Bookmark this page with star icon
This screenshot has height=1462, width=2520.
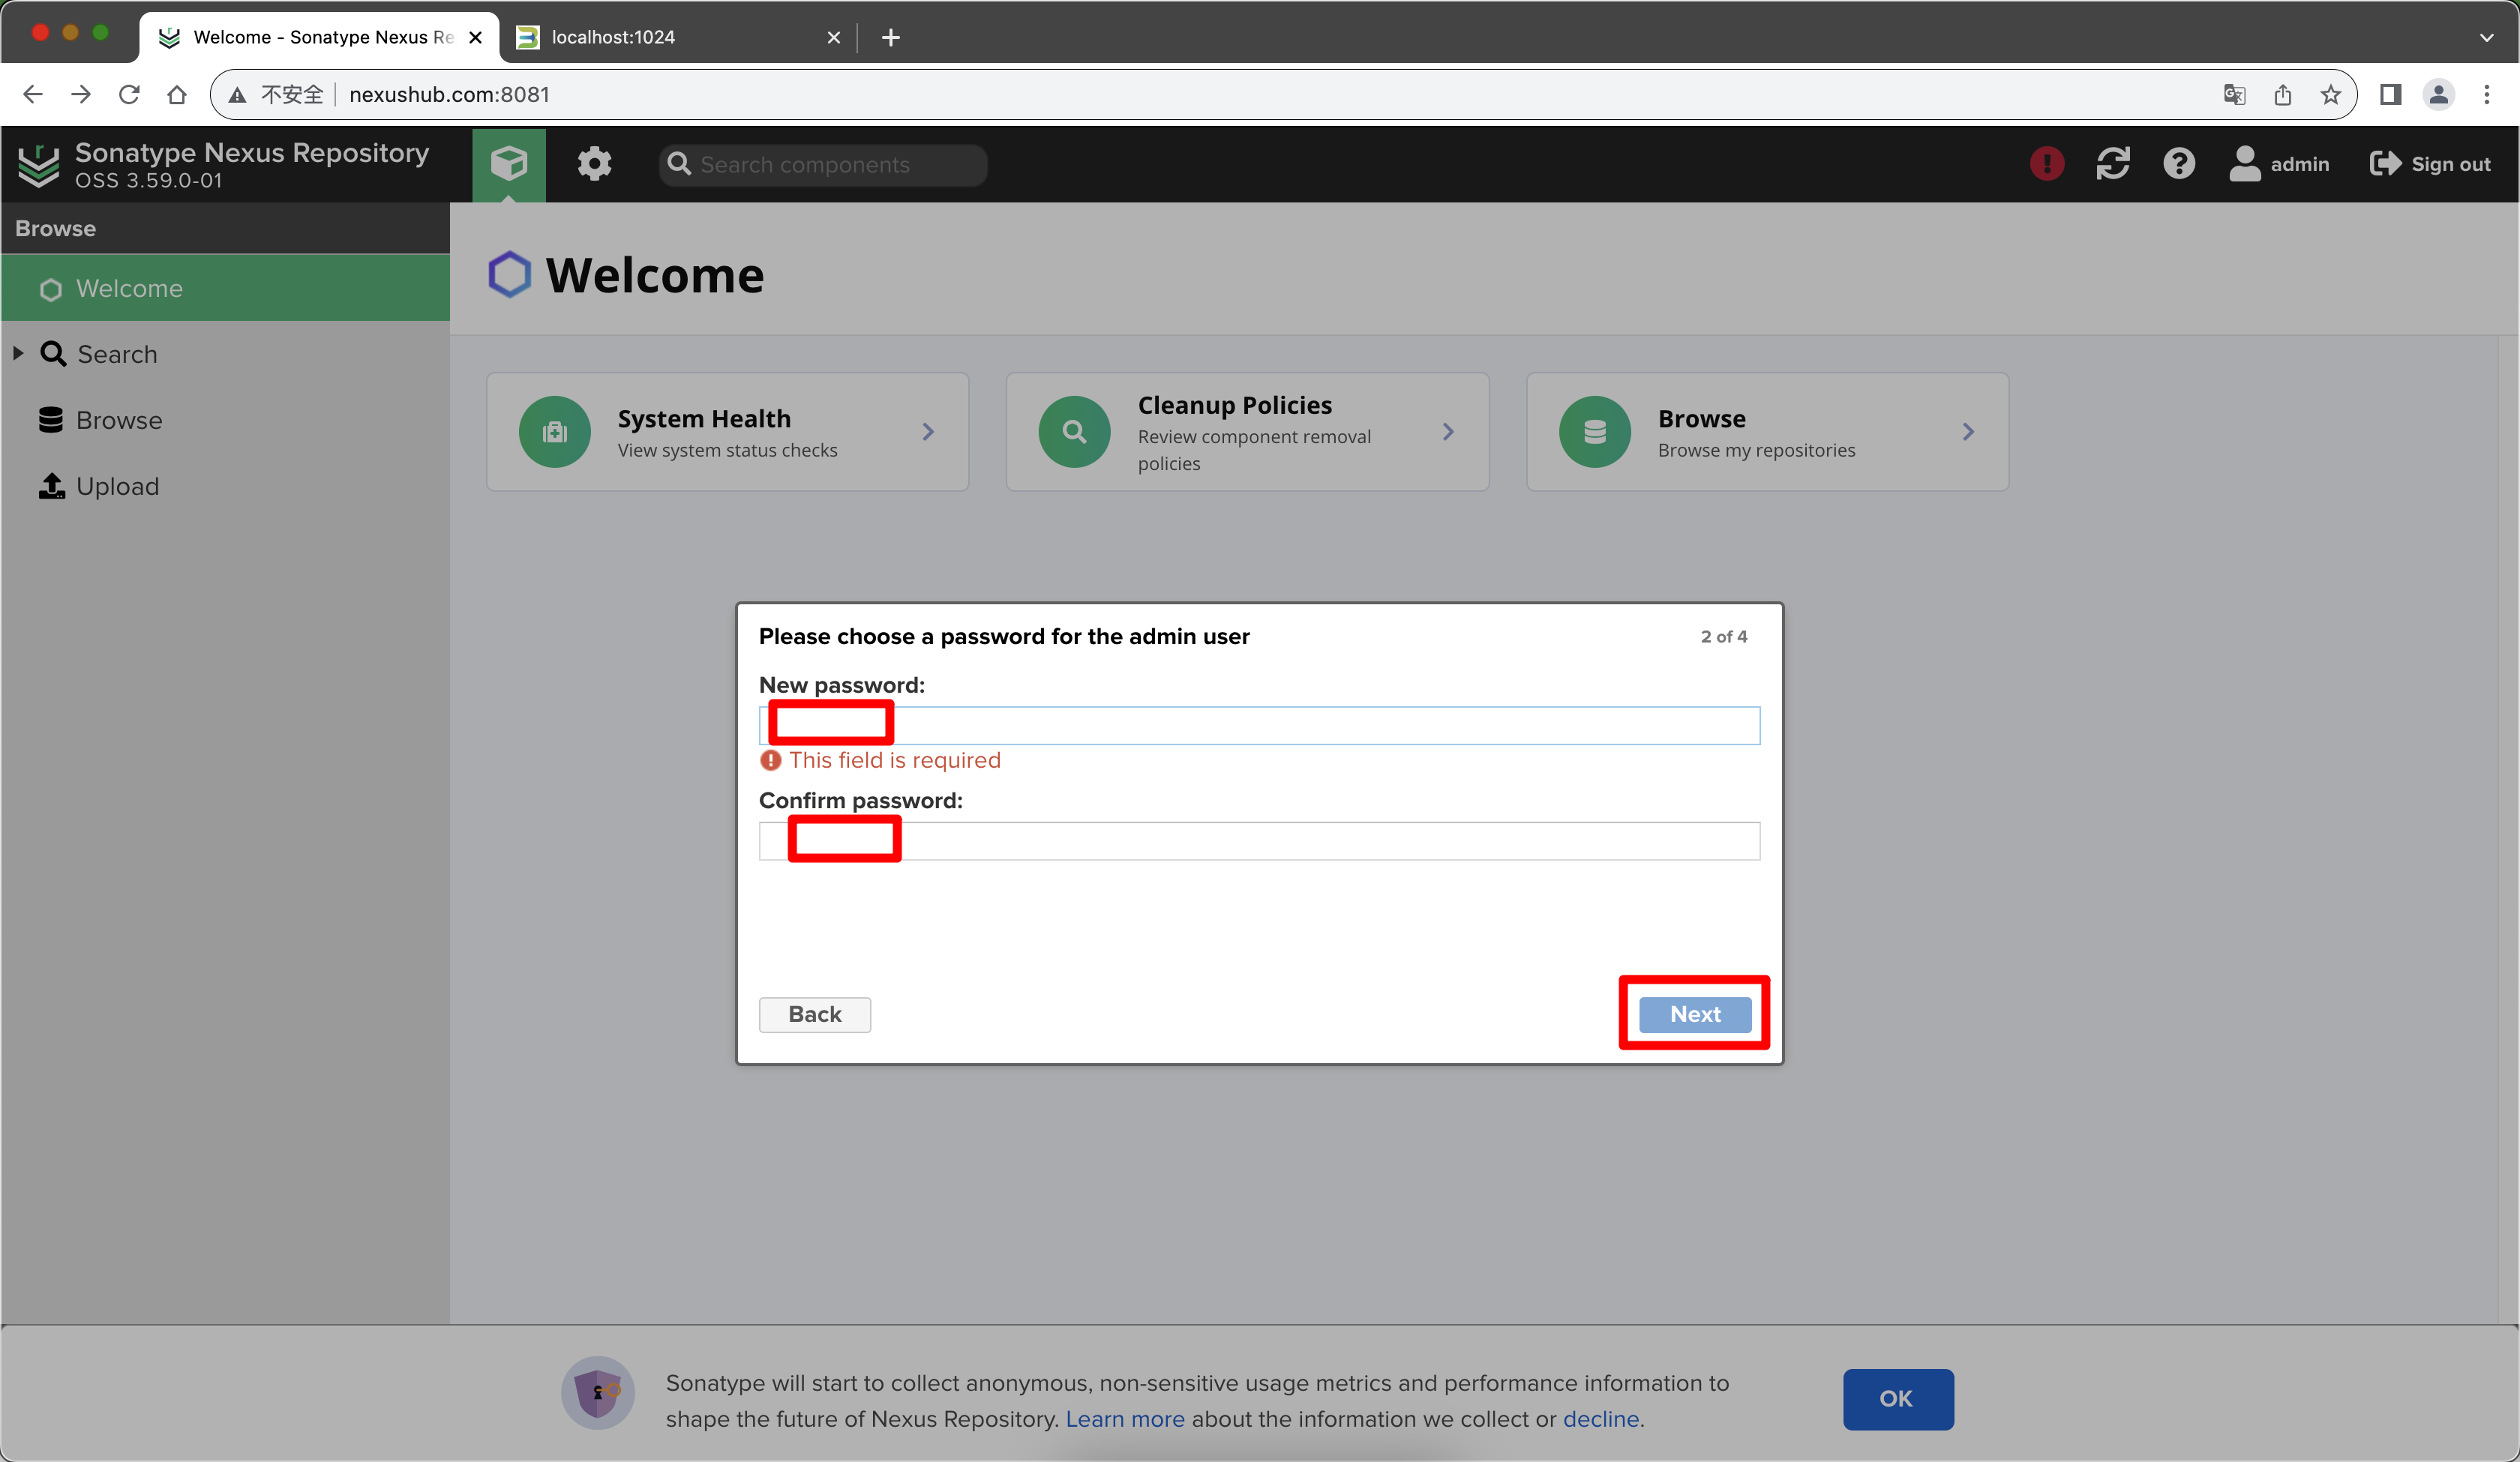pos(2330,94)
